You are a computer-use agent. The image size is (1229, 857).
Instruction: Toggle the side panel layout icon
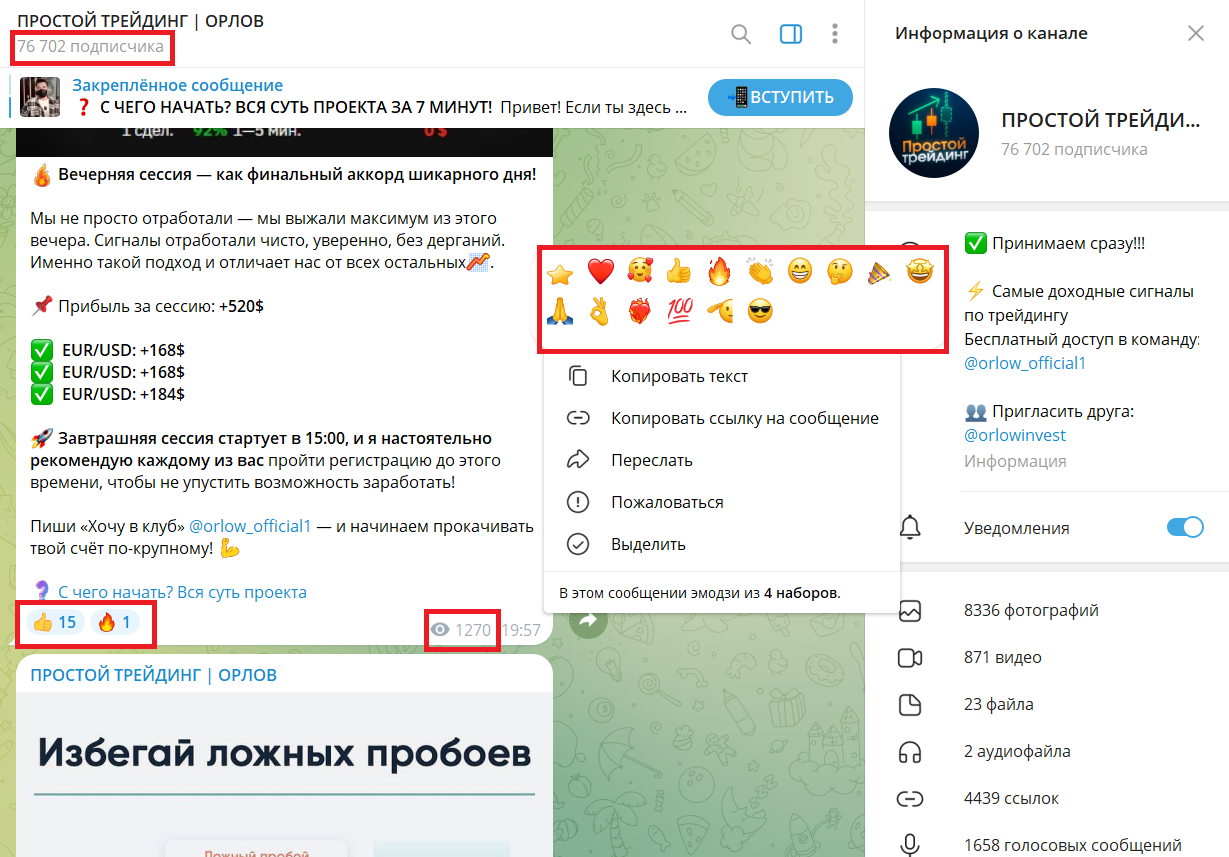(791, 35)
